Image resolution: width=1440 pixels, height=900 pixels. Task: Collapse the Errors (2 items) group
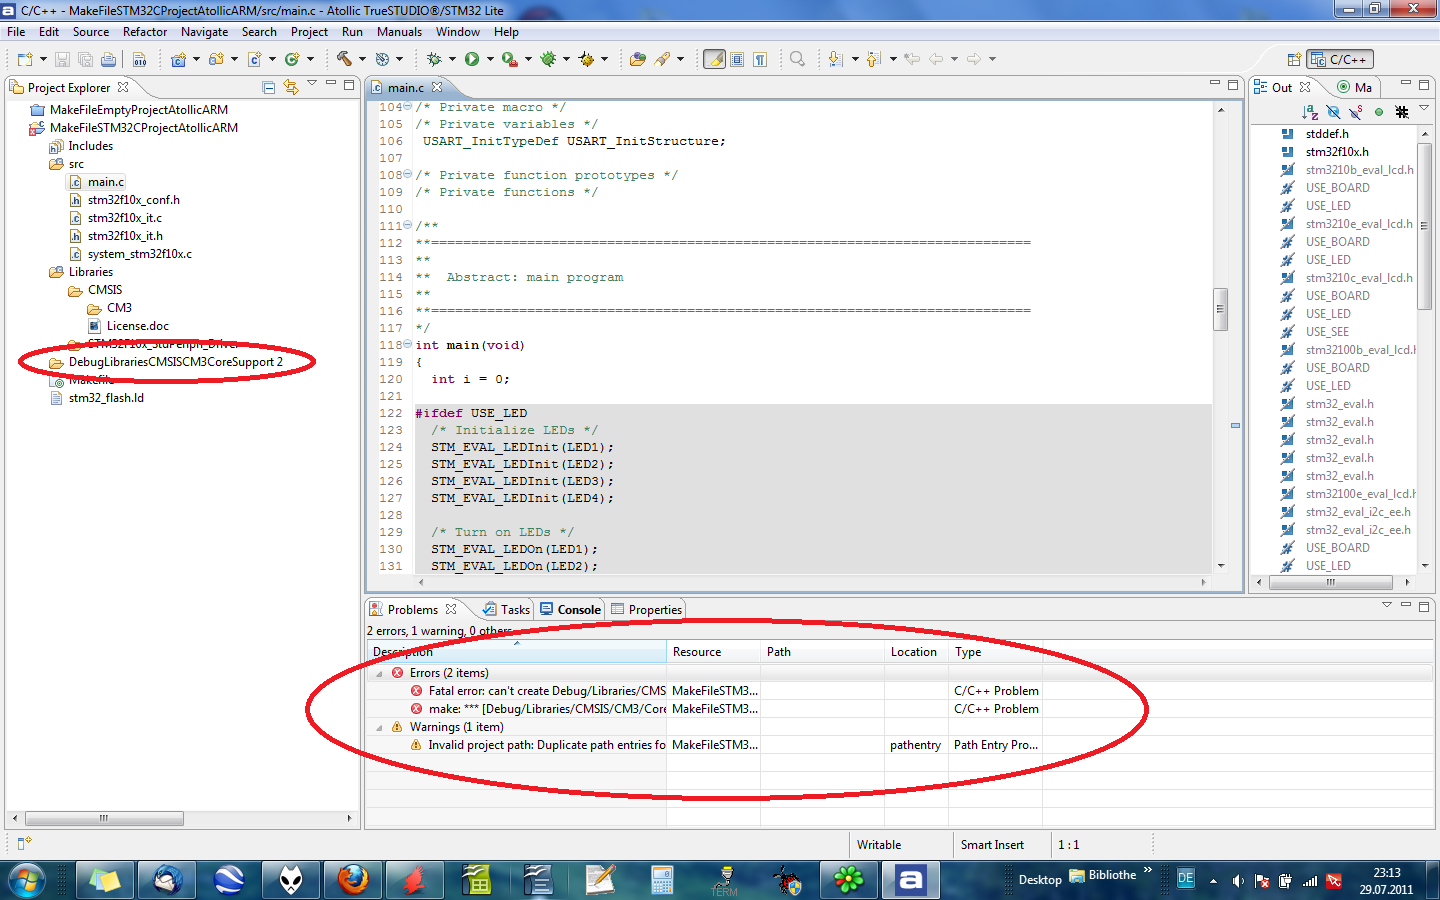(x=379, y=673)
